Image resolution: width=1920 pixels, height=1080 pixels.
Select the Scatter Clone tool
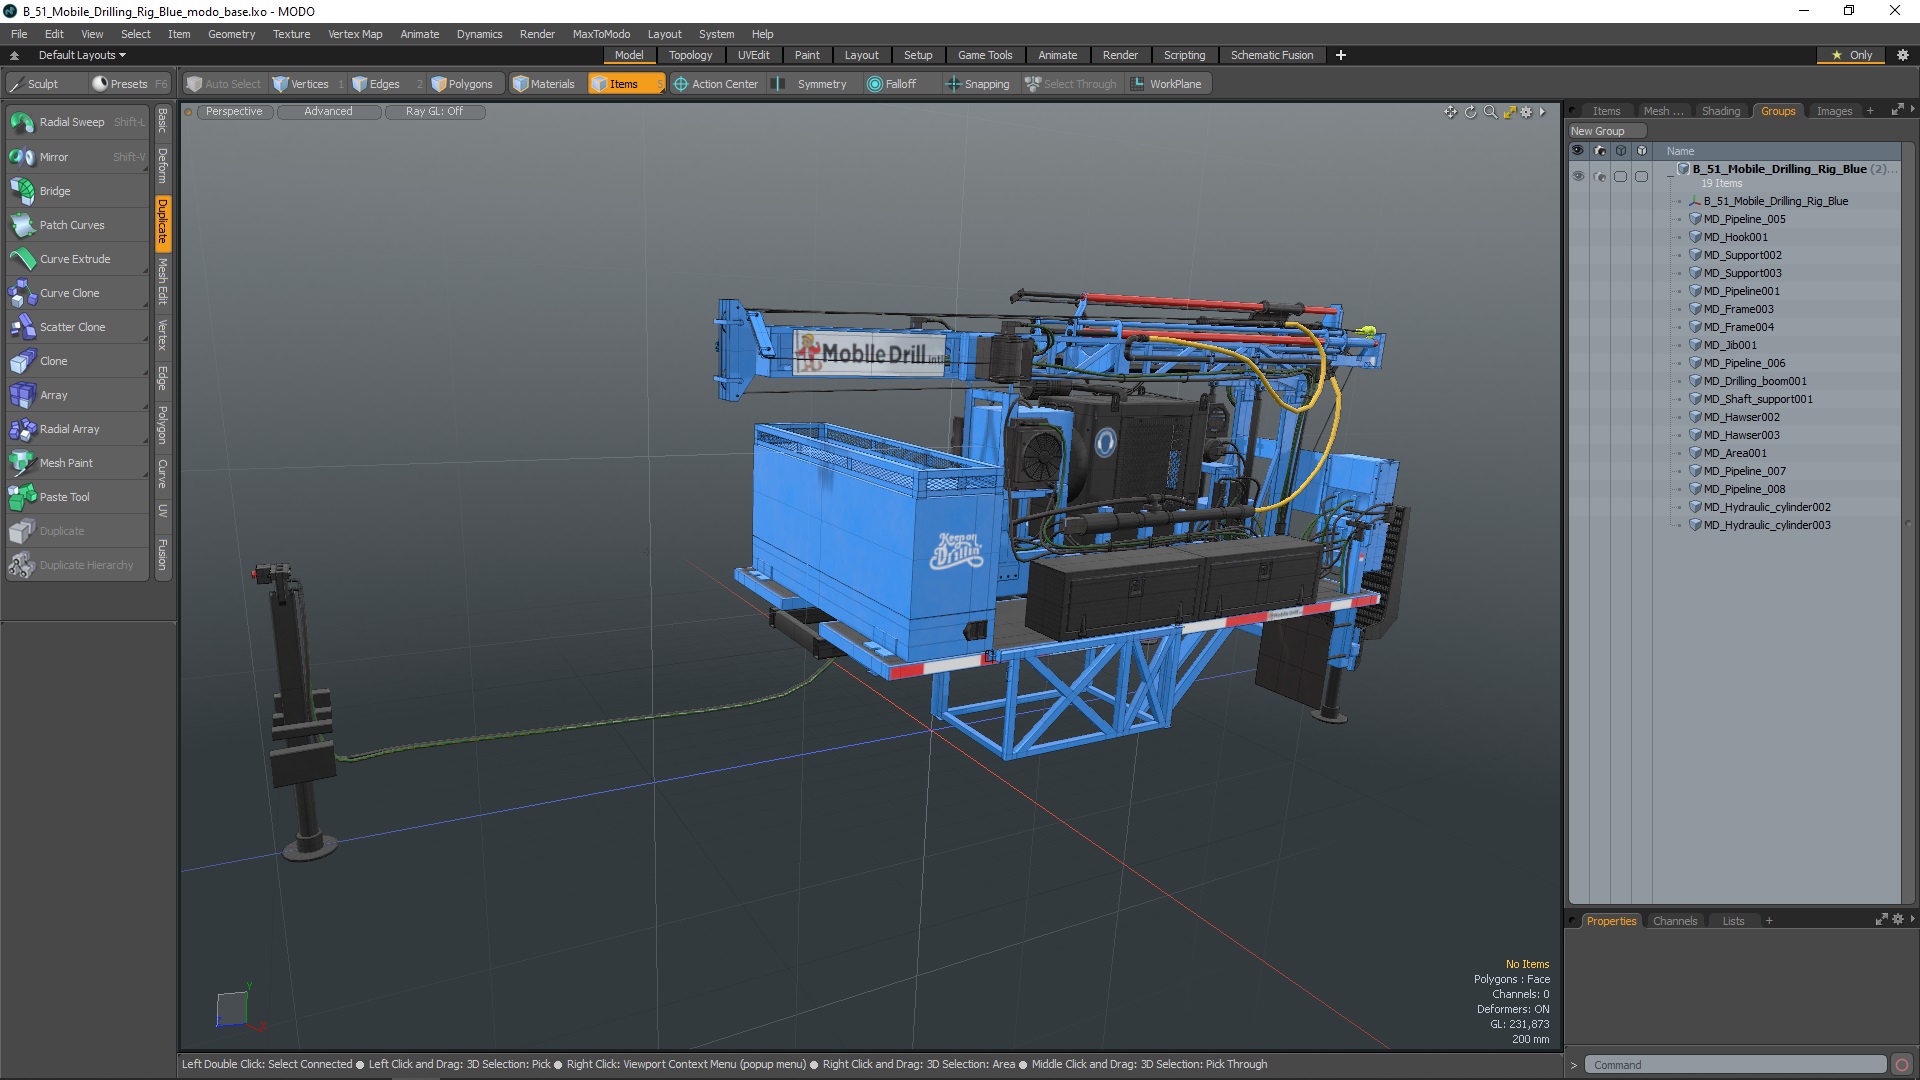point(77,327)
